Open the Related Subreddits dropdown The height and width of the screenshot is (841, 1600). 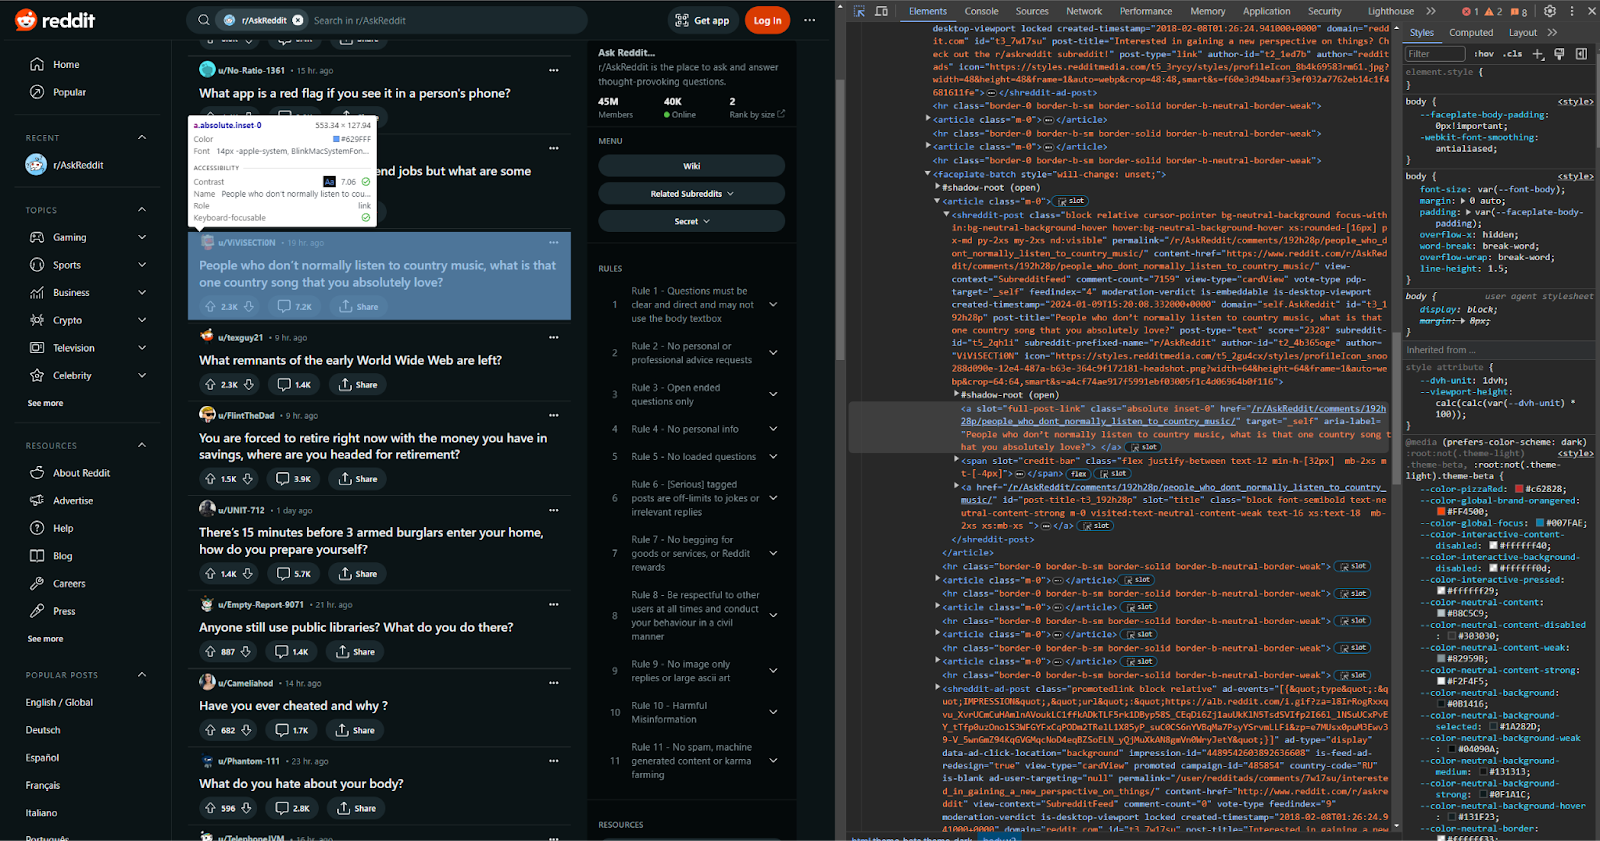point(692,194)
